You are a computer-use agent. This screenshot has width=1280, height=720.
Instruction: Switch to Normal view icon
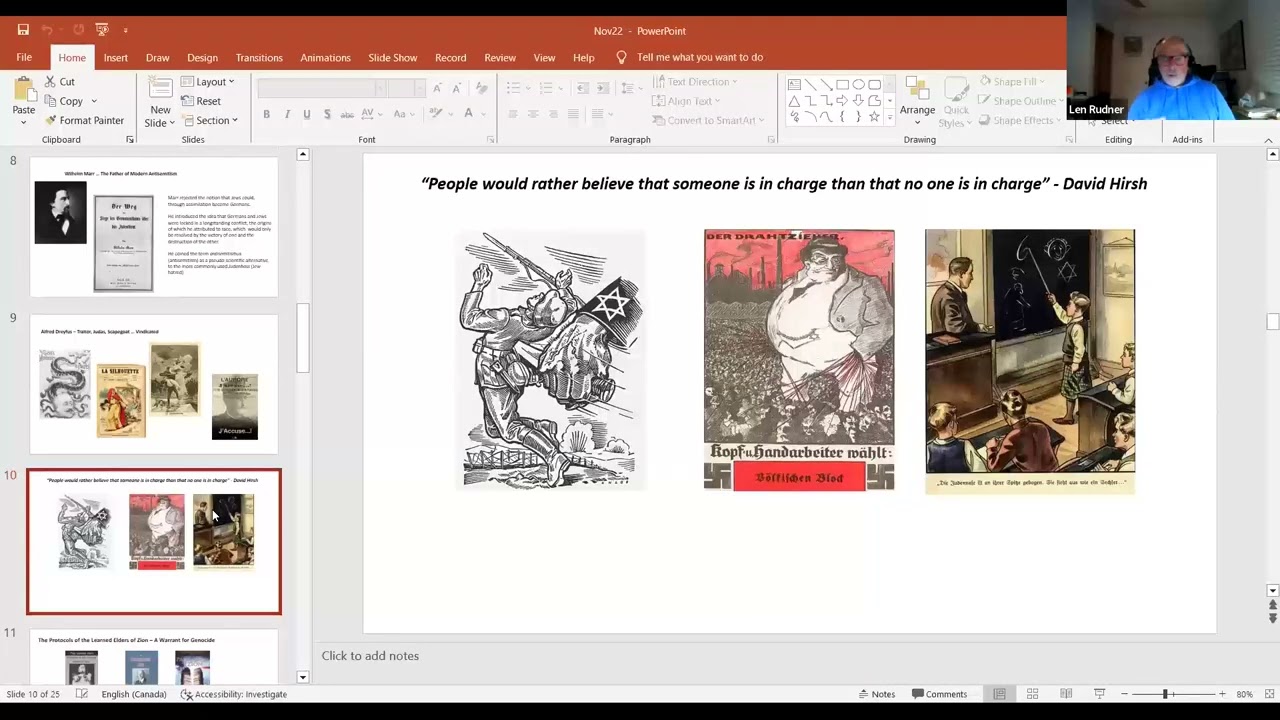pyautogui.click(x=999, y=694)
